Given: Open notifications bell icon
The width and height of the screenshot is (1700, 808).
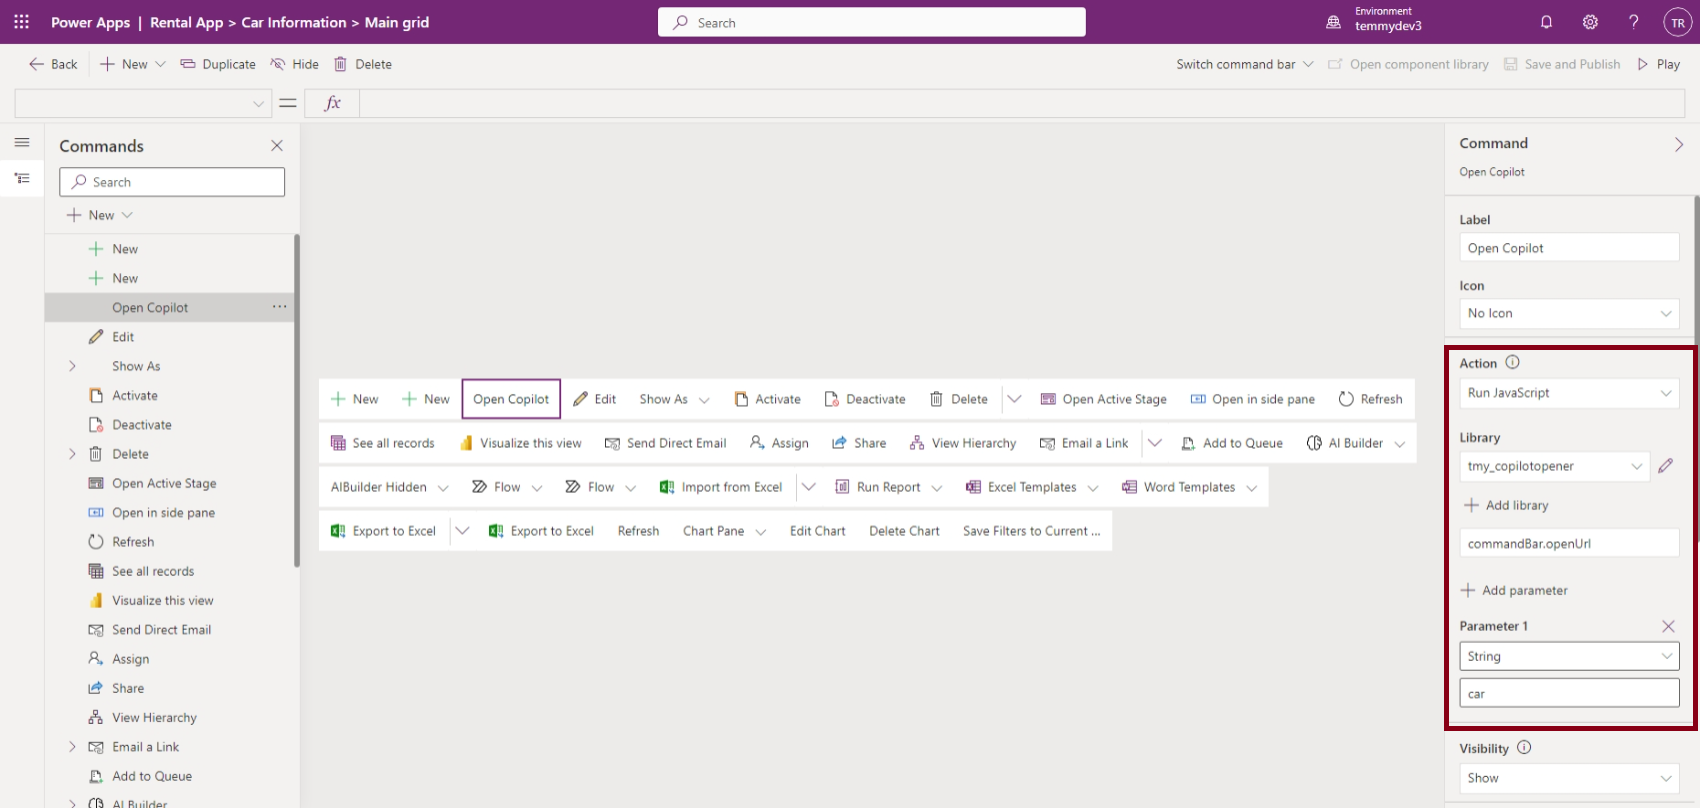Looking at the screenshot, I should click(1546, 22).
